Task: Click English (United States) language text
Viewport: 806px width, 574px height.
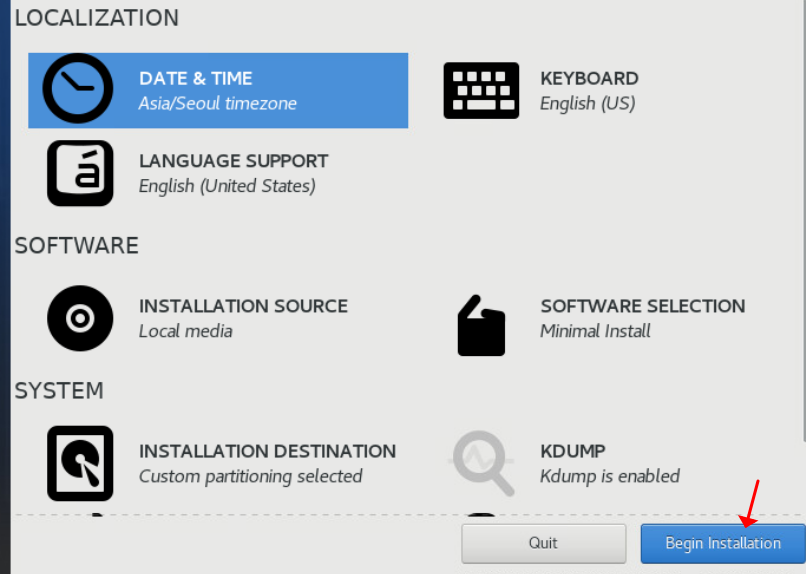Action: (x=227, y=186)
